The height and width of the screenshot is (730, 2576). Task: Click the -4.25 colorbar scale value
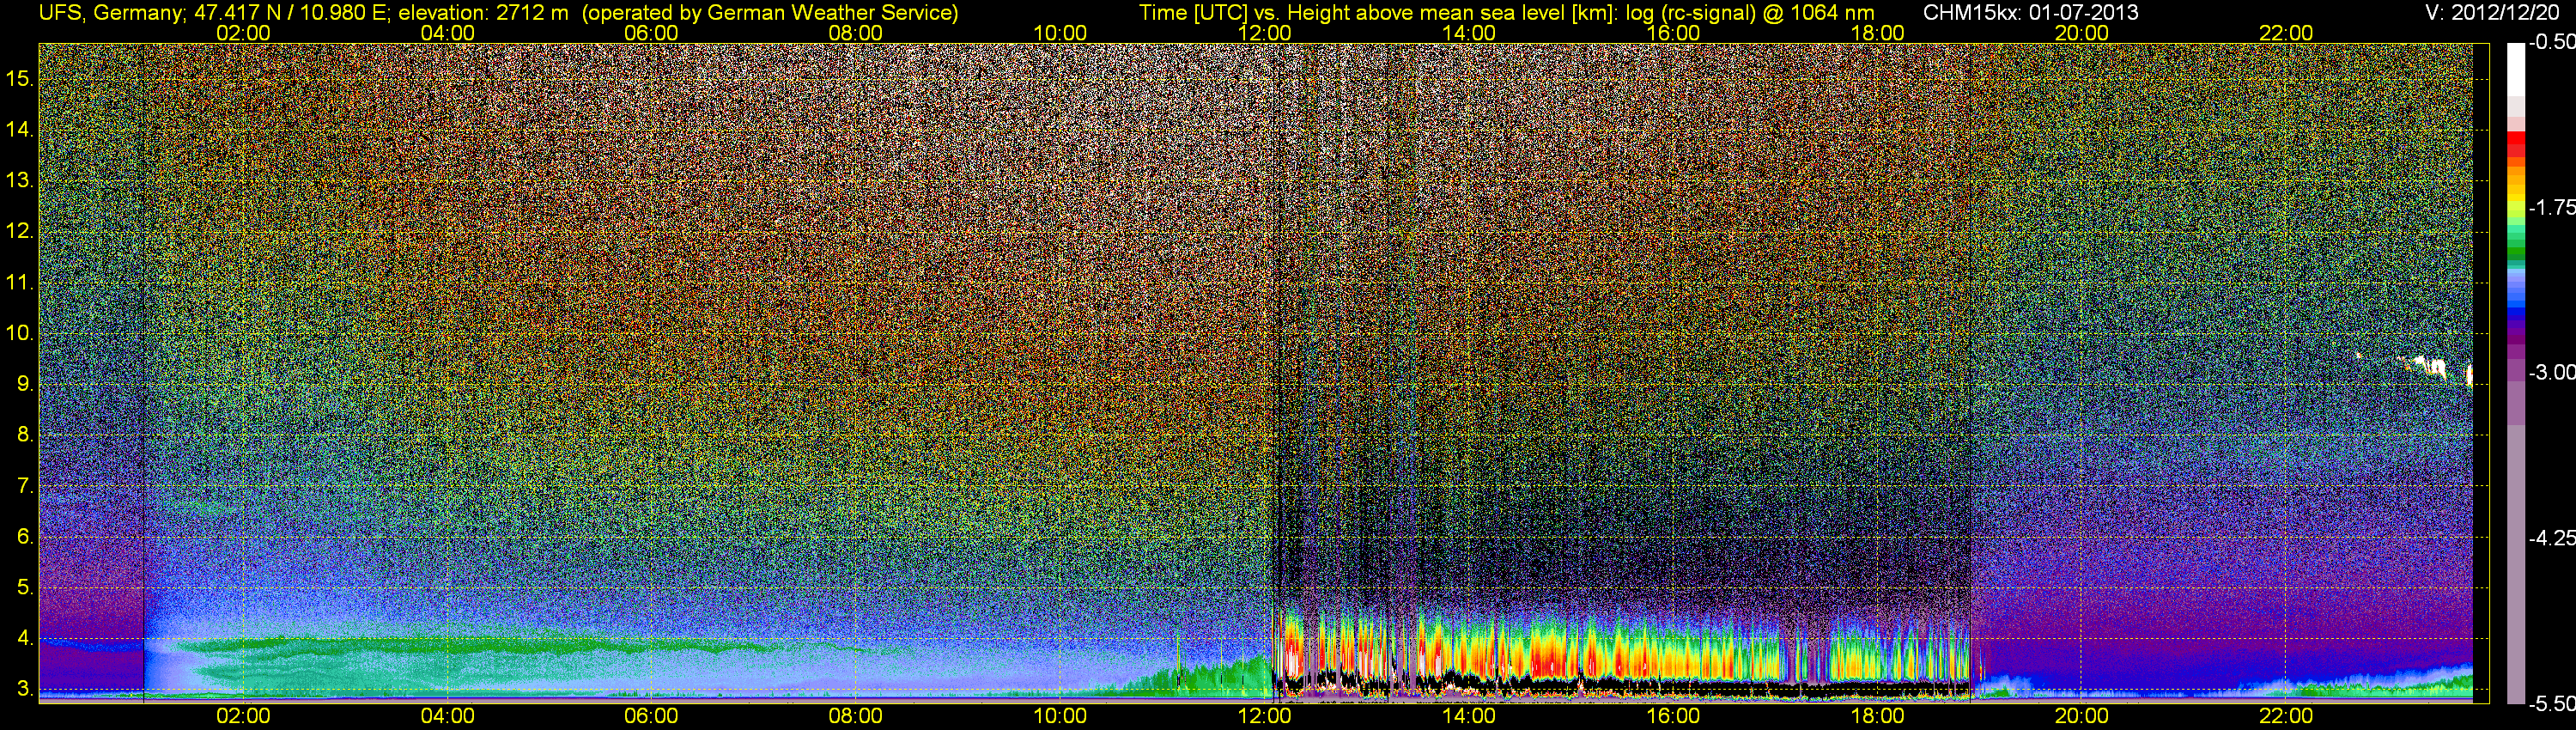pyautogui.click(x=2552, y=537)
